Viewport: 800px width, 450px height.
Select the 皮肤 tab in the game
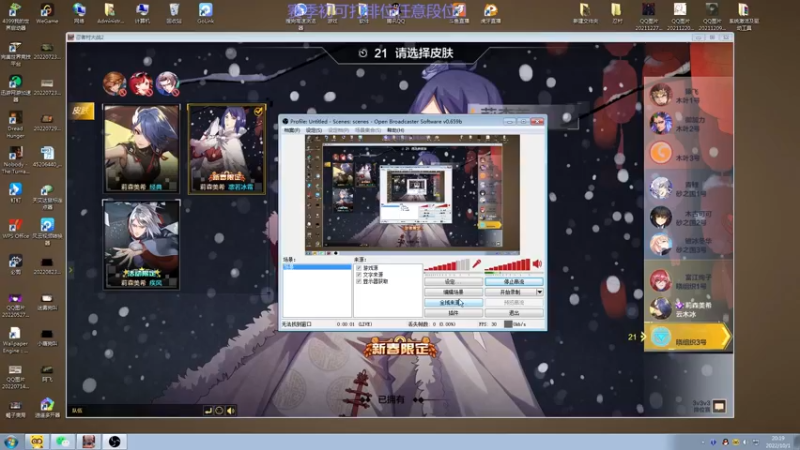(82, 111)
